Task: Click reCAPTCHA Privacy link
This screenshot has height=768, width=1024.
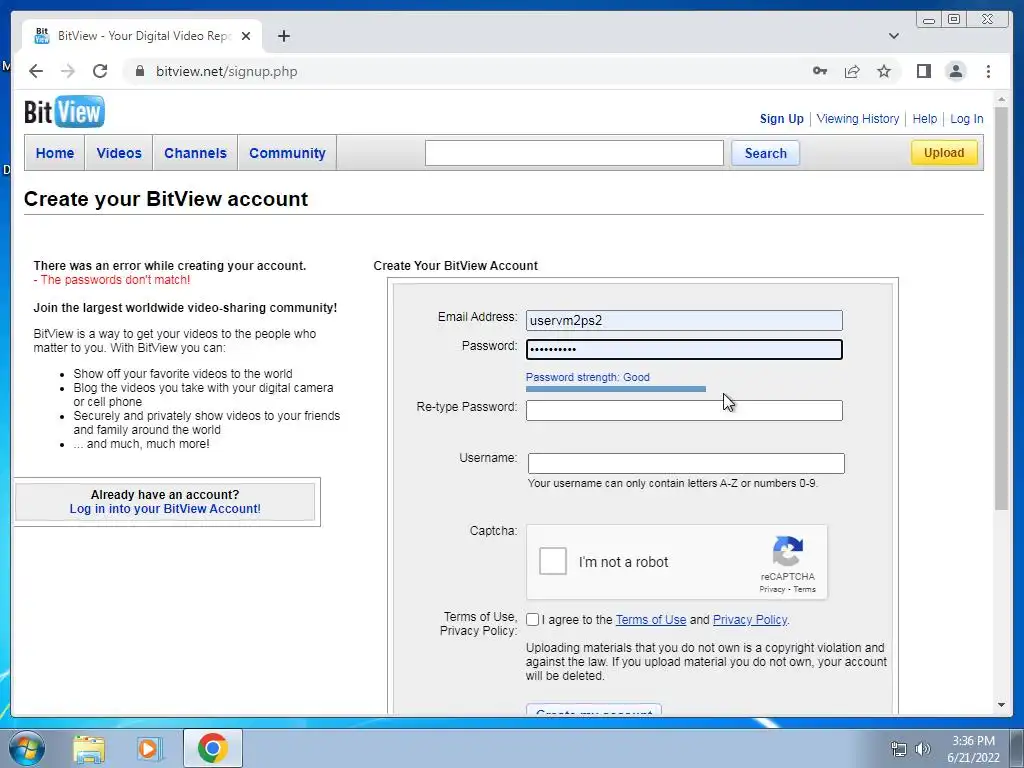Action: (772, 589)
